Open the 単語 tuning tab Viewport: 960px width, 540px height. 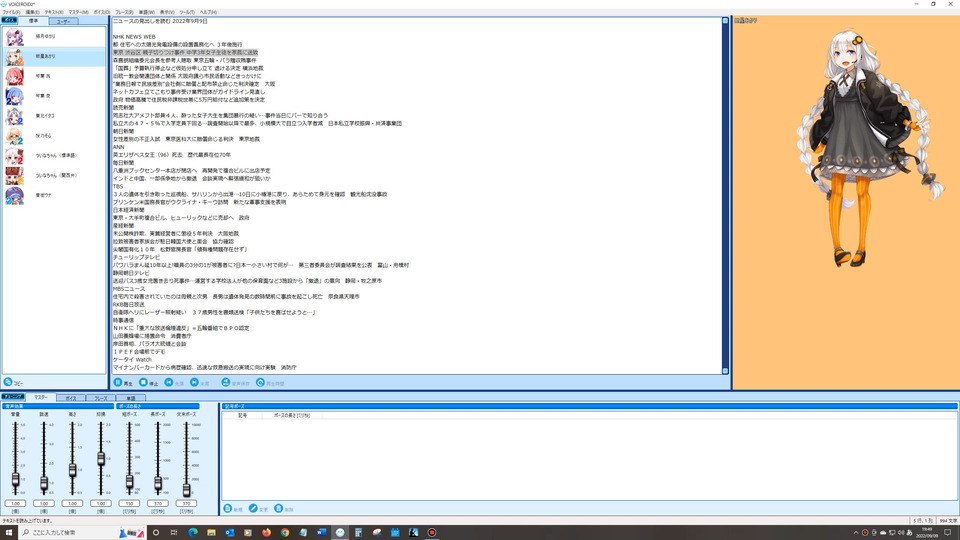130,398
